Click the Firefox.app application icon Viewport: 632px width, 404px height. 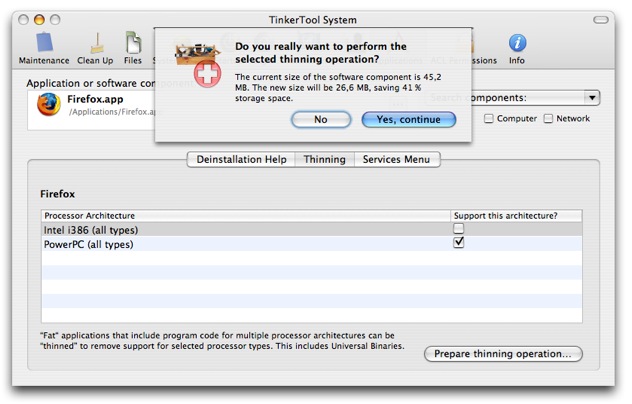tap(49, 104)
